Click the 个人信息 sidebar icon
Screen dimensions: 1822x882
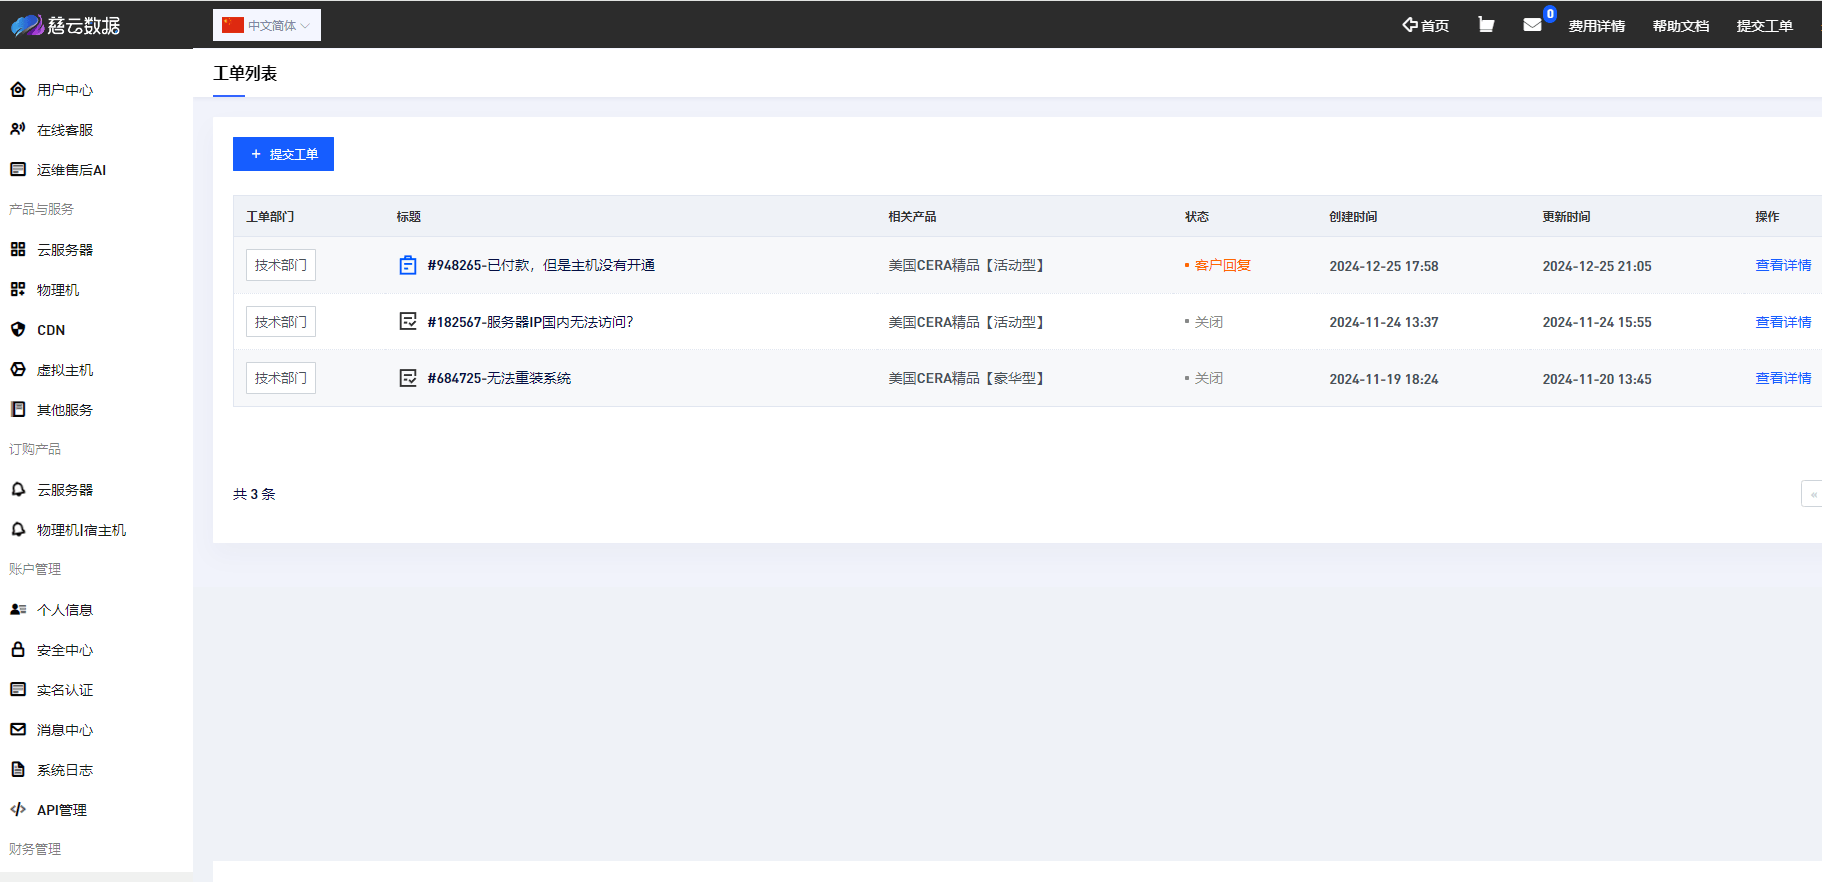[x=18, y=609]
